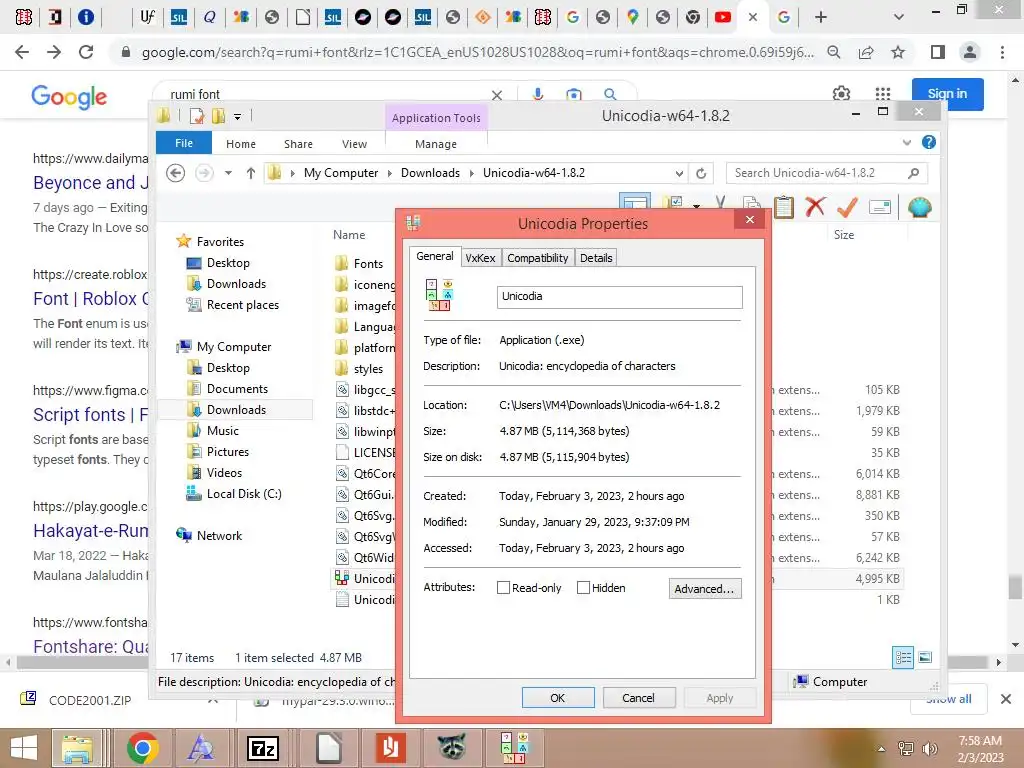Open the View ribbon tab
The width and height of the screenshot is (1024, 768).
pyautogui.click(x=354, y=144)
